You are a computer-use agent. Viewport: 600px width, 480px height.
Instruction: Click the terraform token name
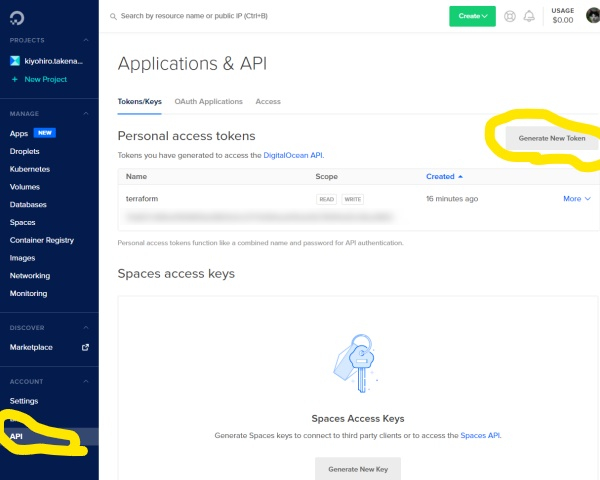(x=142, y=199)
